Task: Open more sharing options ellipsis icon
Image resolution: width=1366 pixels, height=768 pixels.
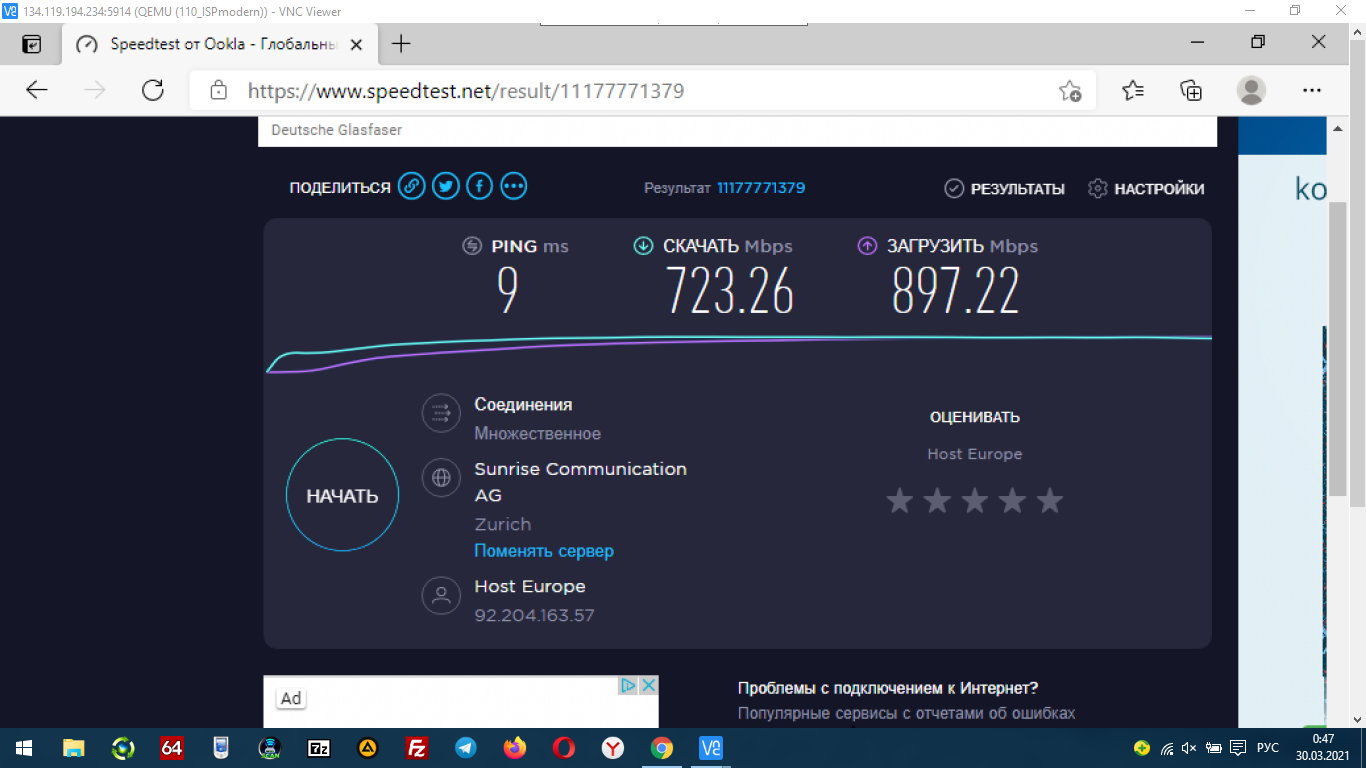Action: [514, 186]
